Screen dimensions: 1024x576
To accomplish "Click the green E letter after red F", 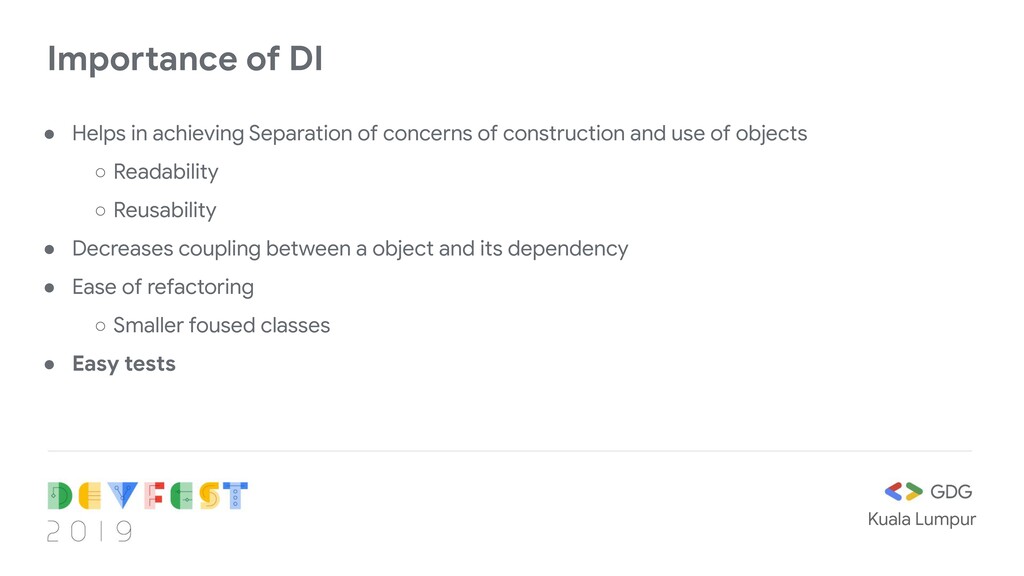I will coord(182,496).
